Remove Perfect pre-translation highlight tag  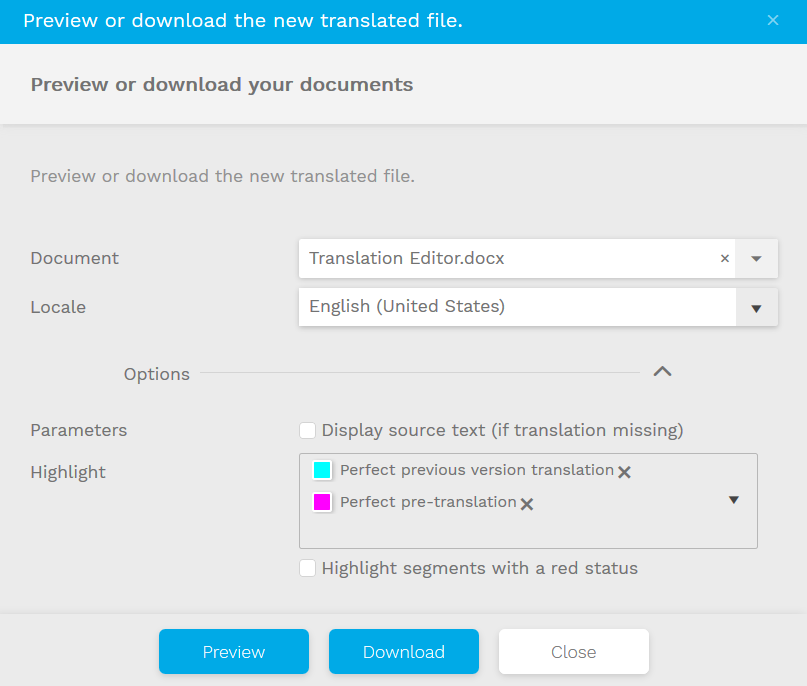pyautogui.click(x=527, y=504)
